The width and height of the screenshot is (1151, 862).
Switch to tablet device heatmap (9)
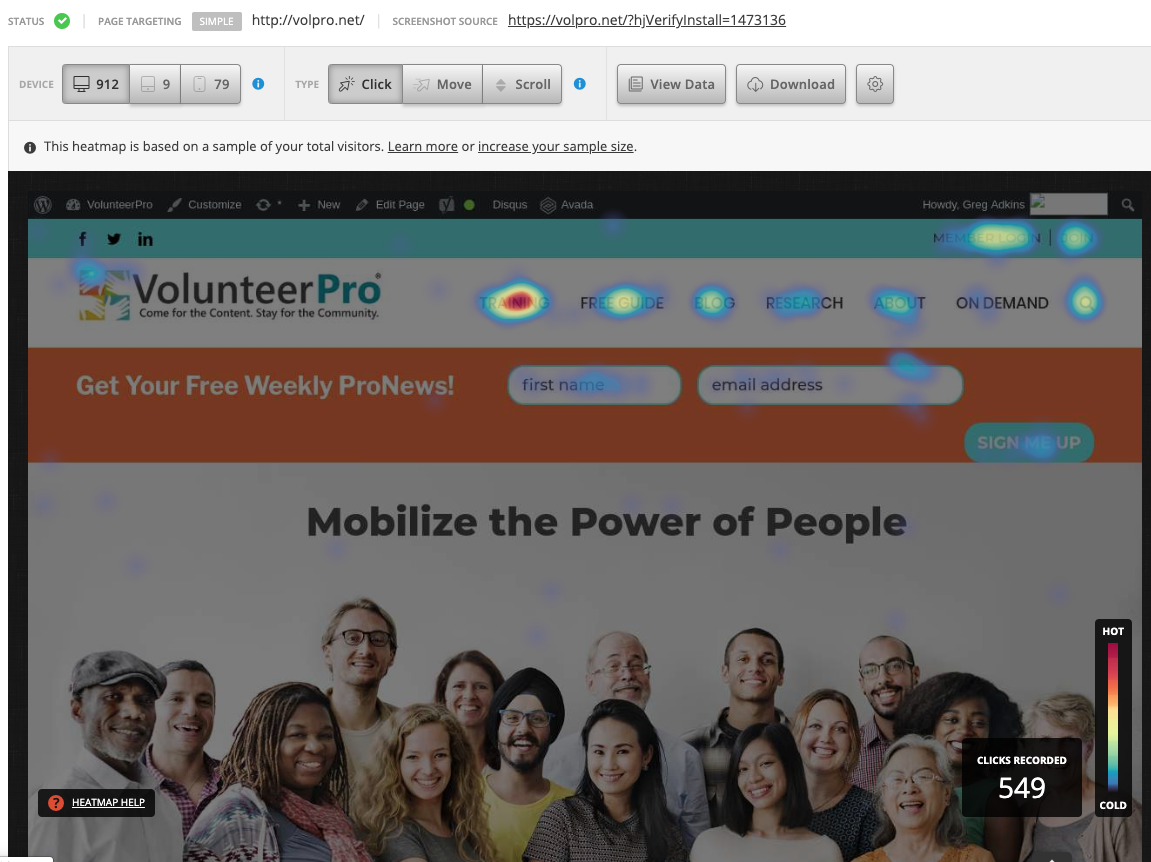coord(155,84)
